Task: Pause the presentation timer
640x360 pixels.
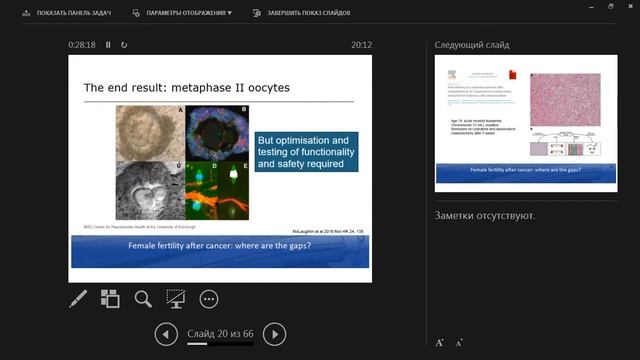Action: pyautogui.click(x=108, y=45)
